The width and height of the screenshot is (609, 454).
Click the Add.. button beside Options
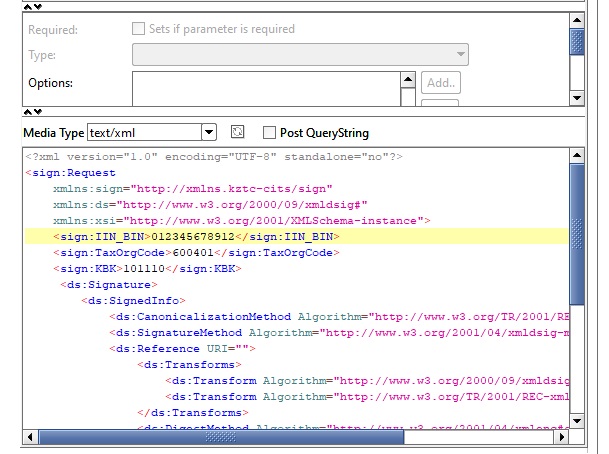[440, 83]
